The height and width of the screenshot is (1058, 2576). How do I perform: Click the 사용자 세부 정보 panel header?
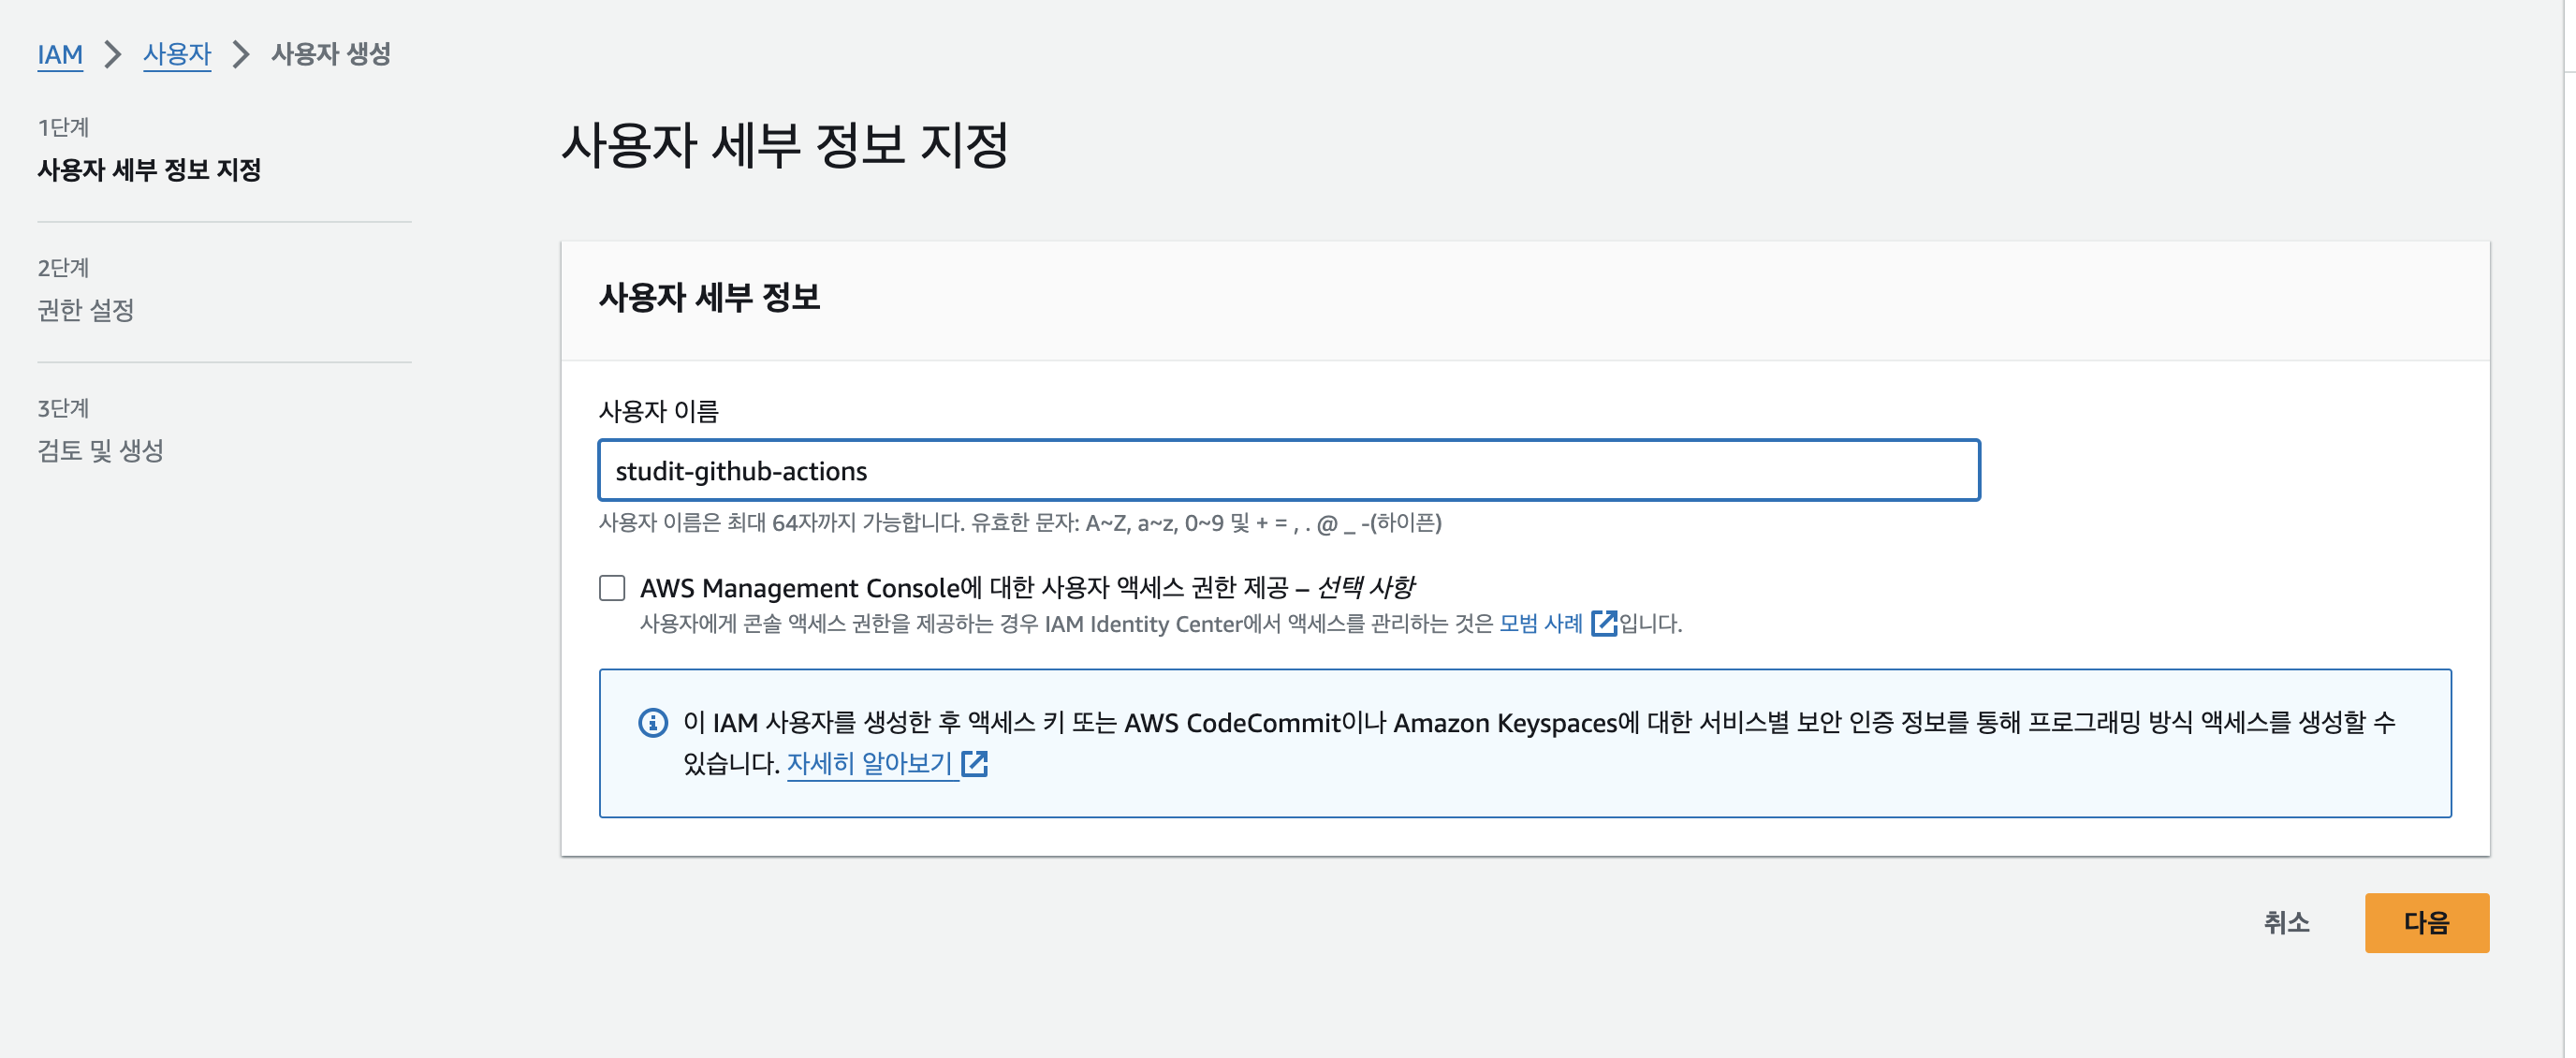709,298
